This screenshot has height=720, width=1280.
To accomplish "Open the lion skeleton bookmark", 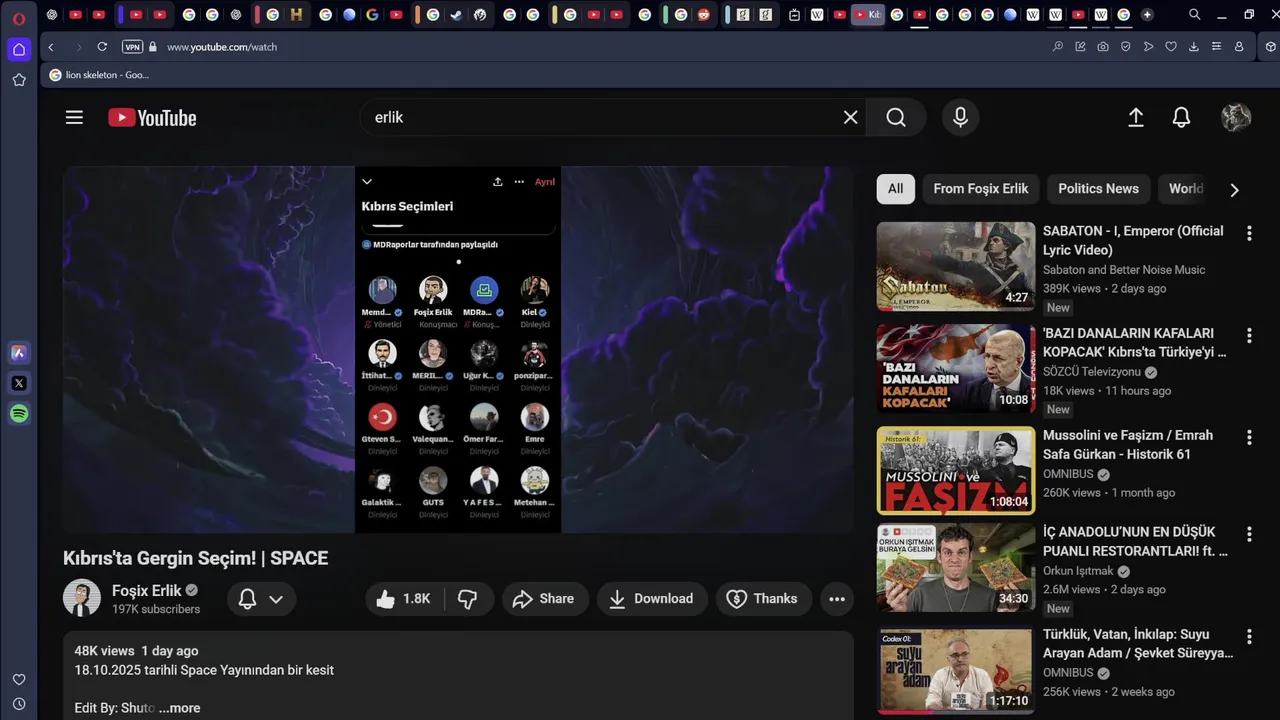I will pyautogui.click(x=98, y=75).
